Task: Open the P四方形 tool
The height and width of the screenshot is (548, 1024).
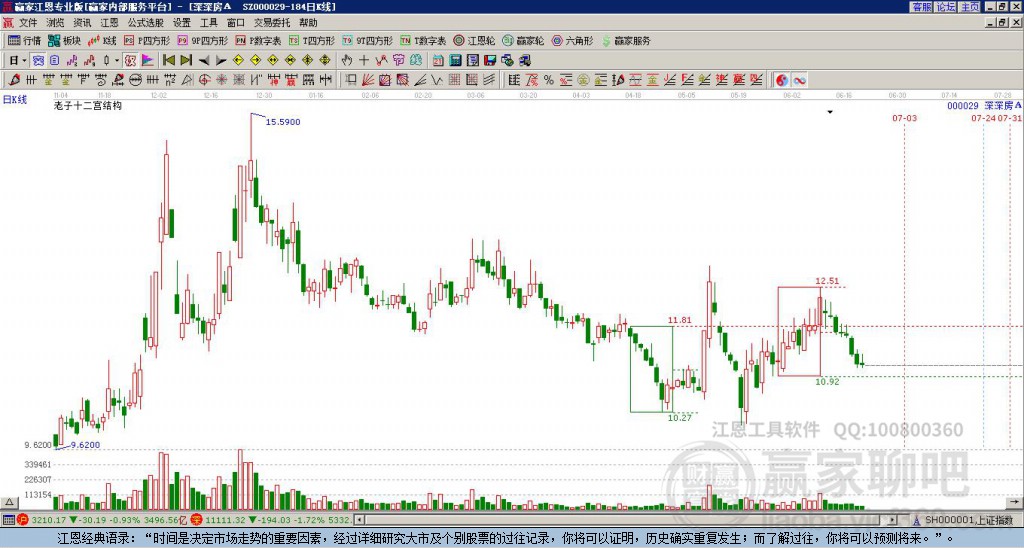Action: click(147, 40)
